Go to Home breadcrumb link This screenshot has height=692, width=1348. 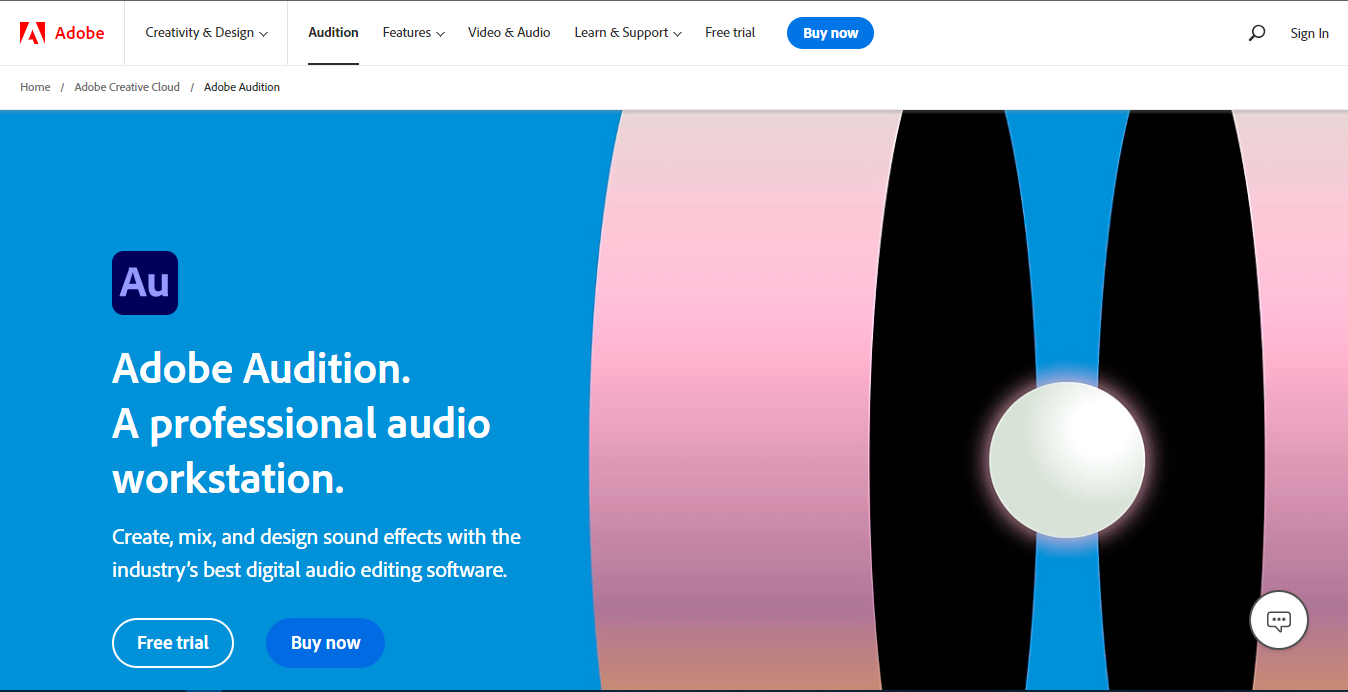pyautogui.click(x=35, y=87)
